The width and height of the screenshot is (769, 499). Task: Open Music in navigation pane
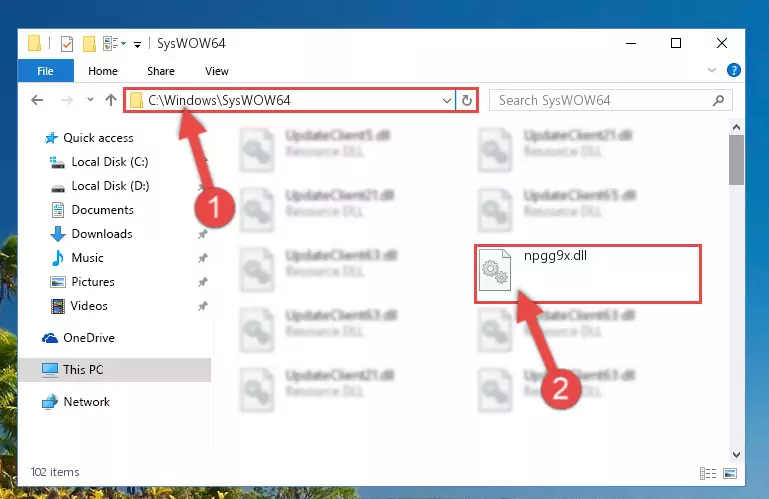click(87, 258)
